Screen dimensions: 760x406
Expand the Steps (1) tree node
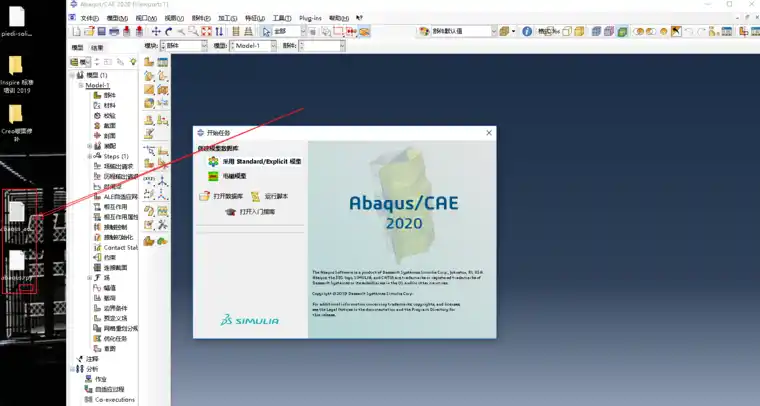(x=90, y=156)
